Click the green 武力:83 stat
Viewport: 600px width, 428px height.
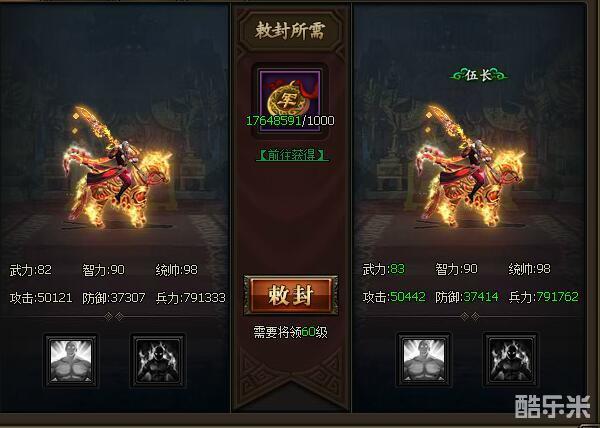pos(384,269)
